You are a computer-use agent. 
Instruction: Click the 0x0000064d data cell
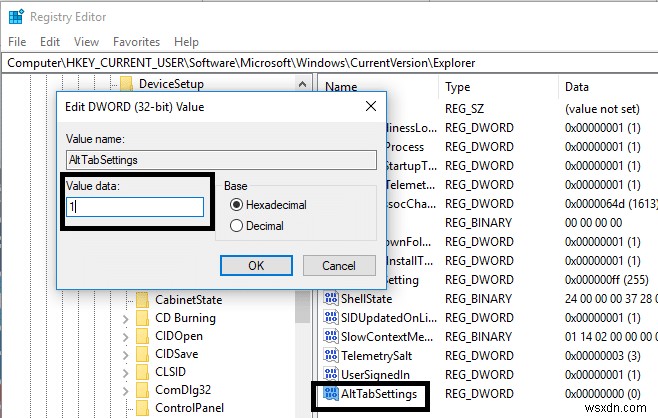coord(611,204)
